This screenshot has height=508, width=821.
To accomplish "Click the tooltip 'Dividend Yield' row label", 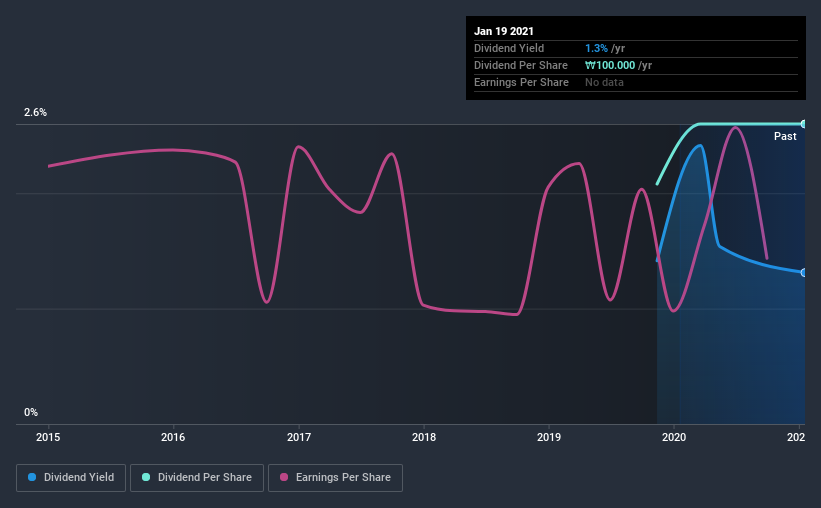I will click(509, 48).
